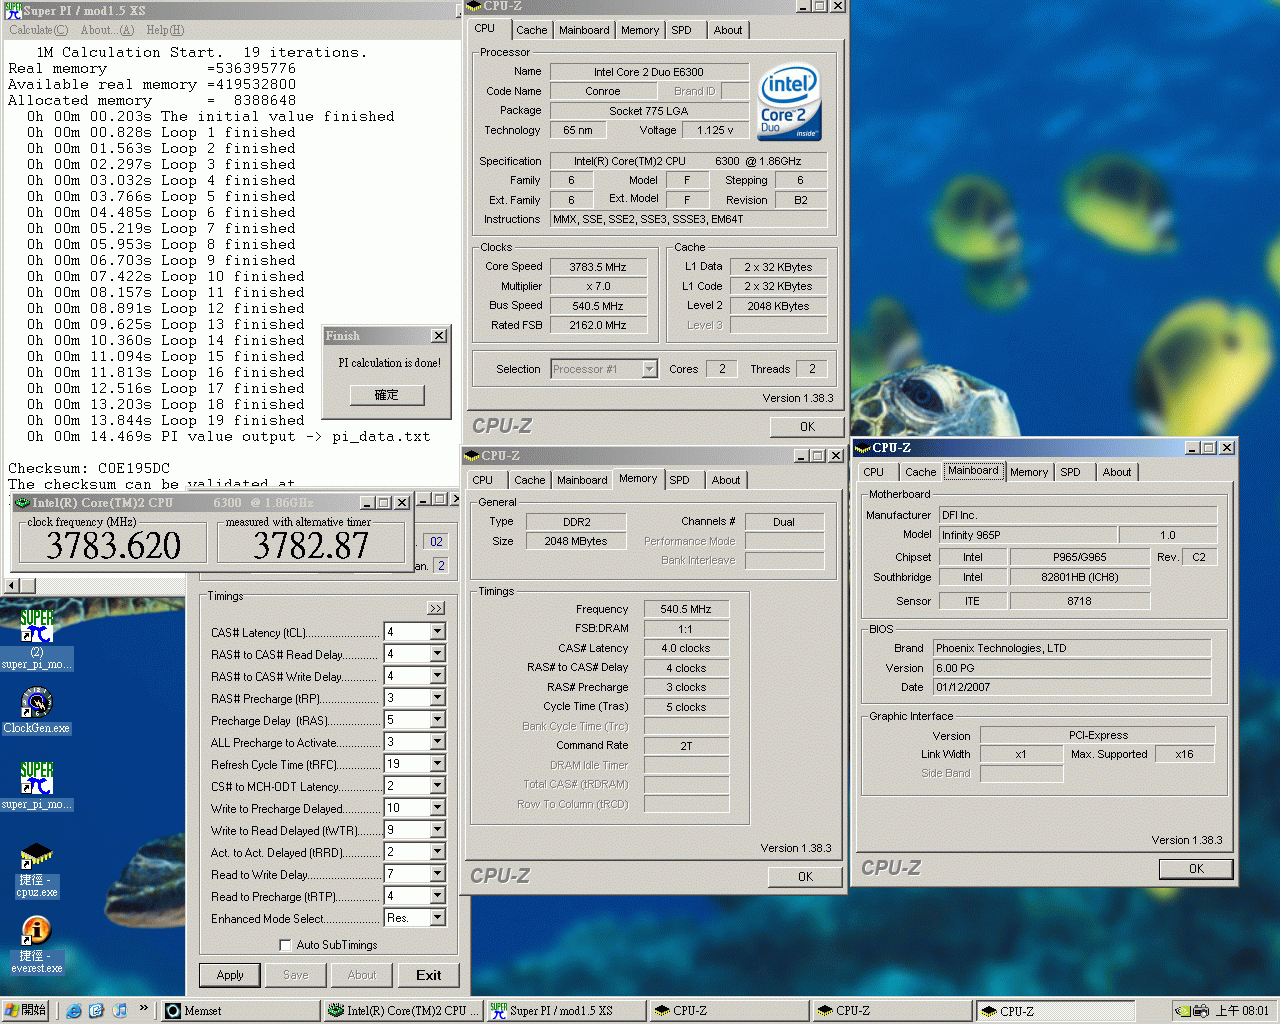This screenshot has height=1024, width=1280.
Task: Click the Core Speed field showing 3783.5 MHz
Action: (598, 267)
